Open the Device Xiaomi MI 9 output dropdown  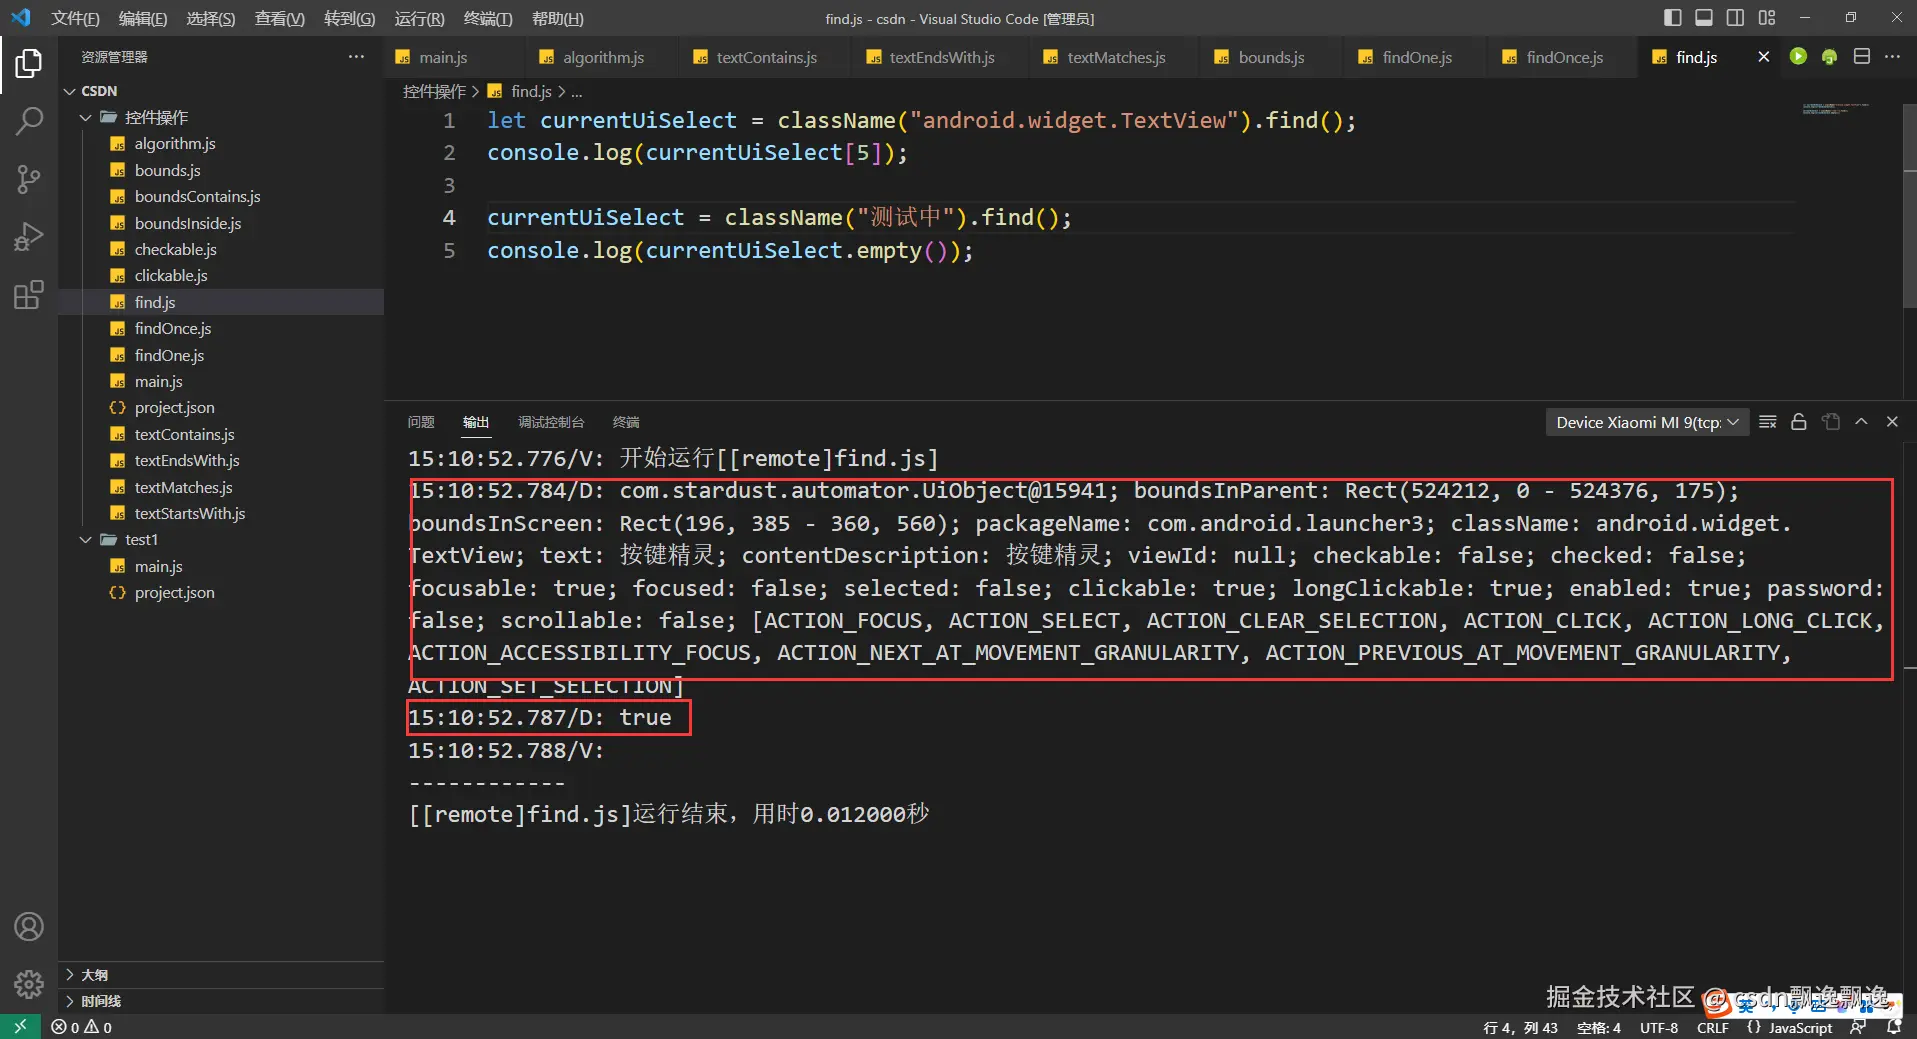point(1646,423)
